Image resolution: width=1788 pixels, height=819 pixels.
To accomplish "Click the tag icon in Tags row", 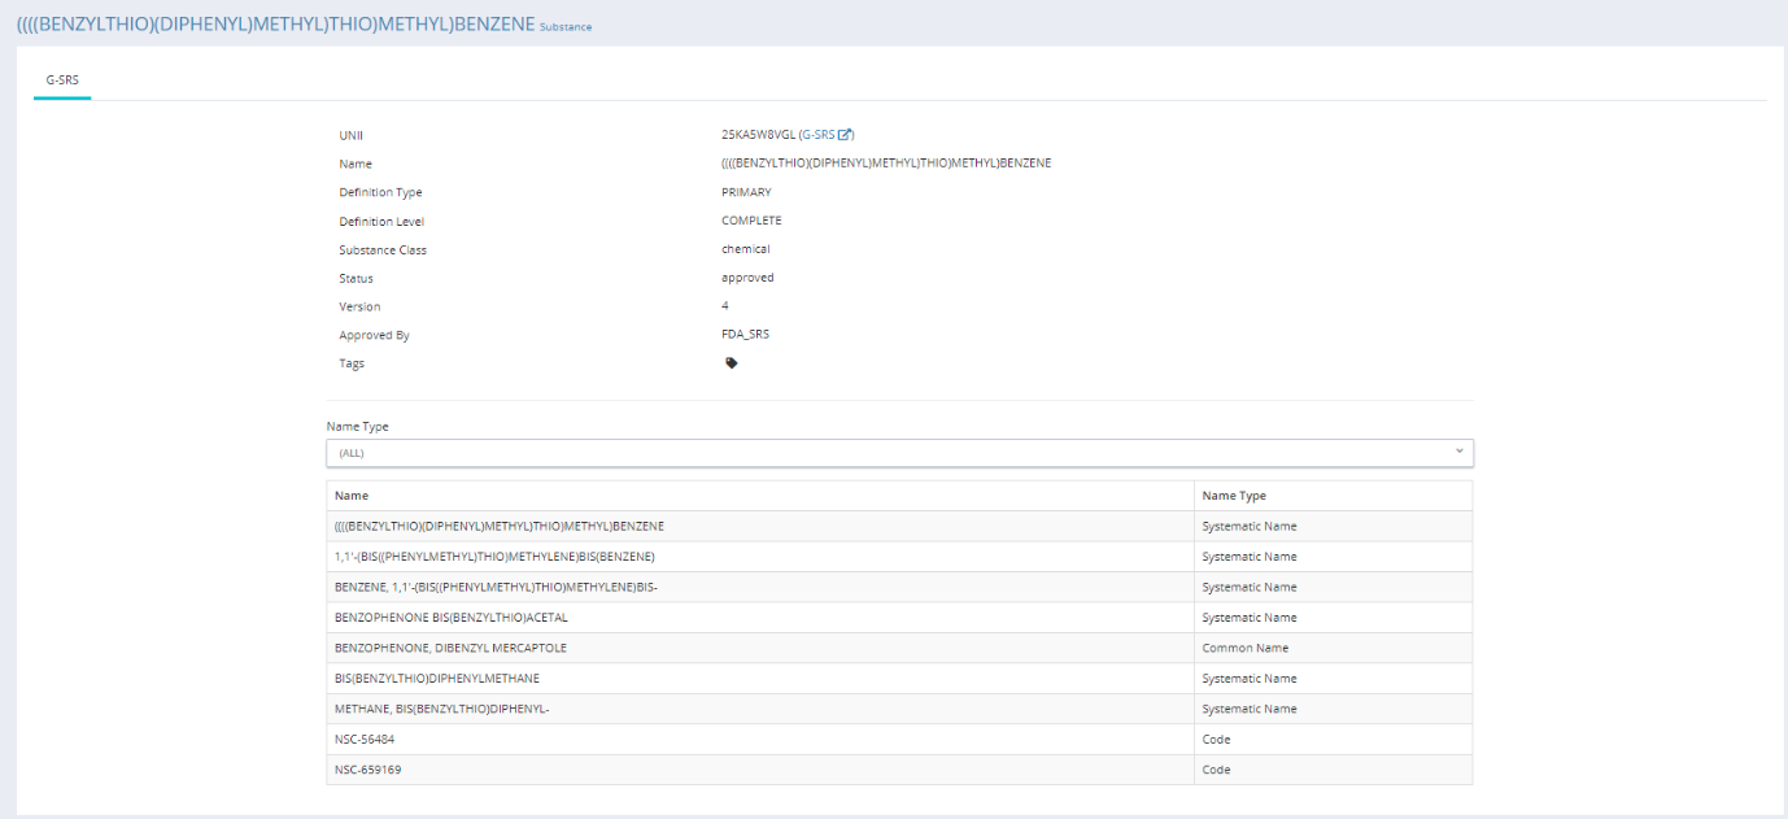I will click(731, 363).
